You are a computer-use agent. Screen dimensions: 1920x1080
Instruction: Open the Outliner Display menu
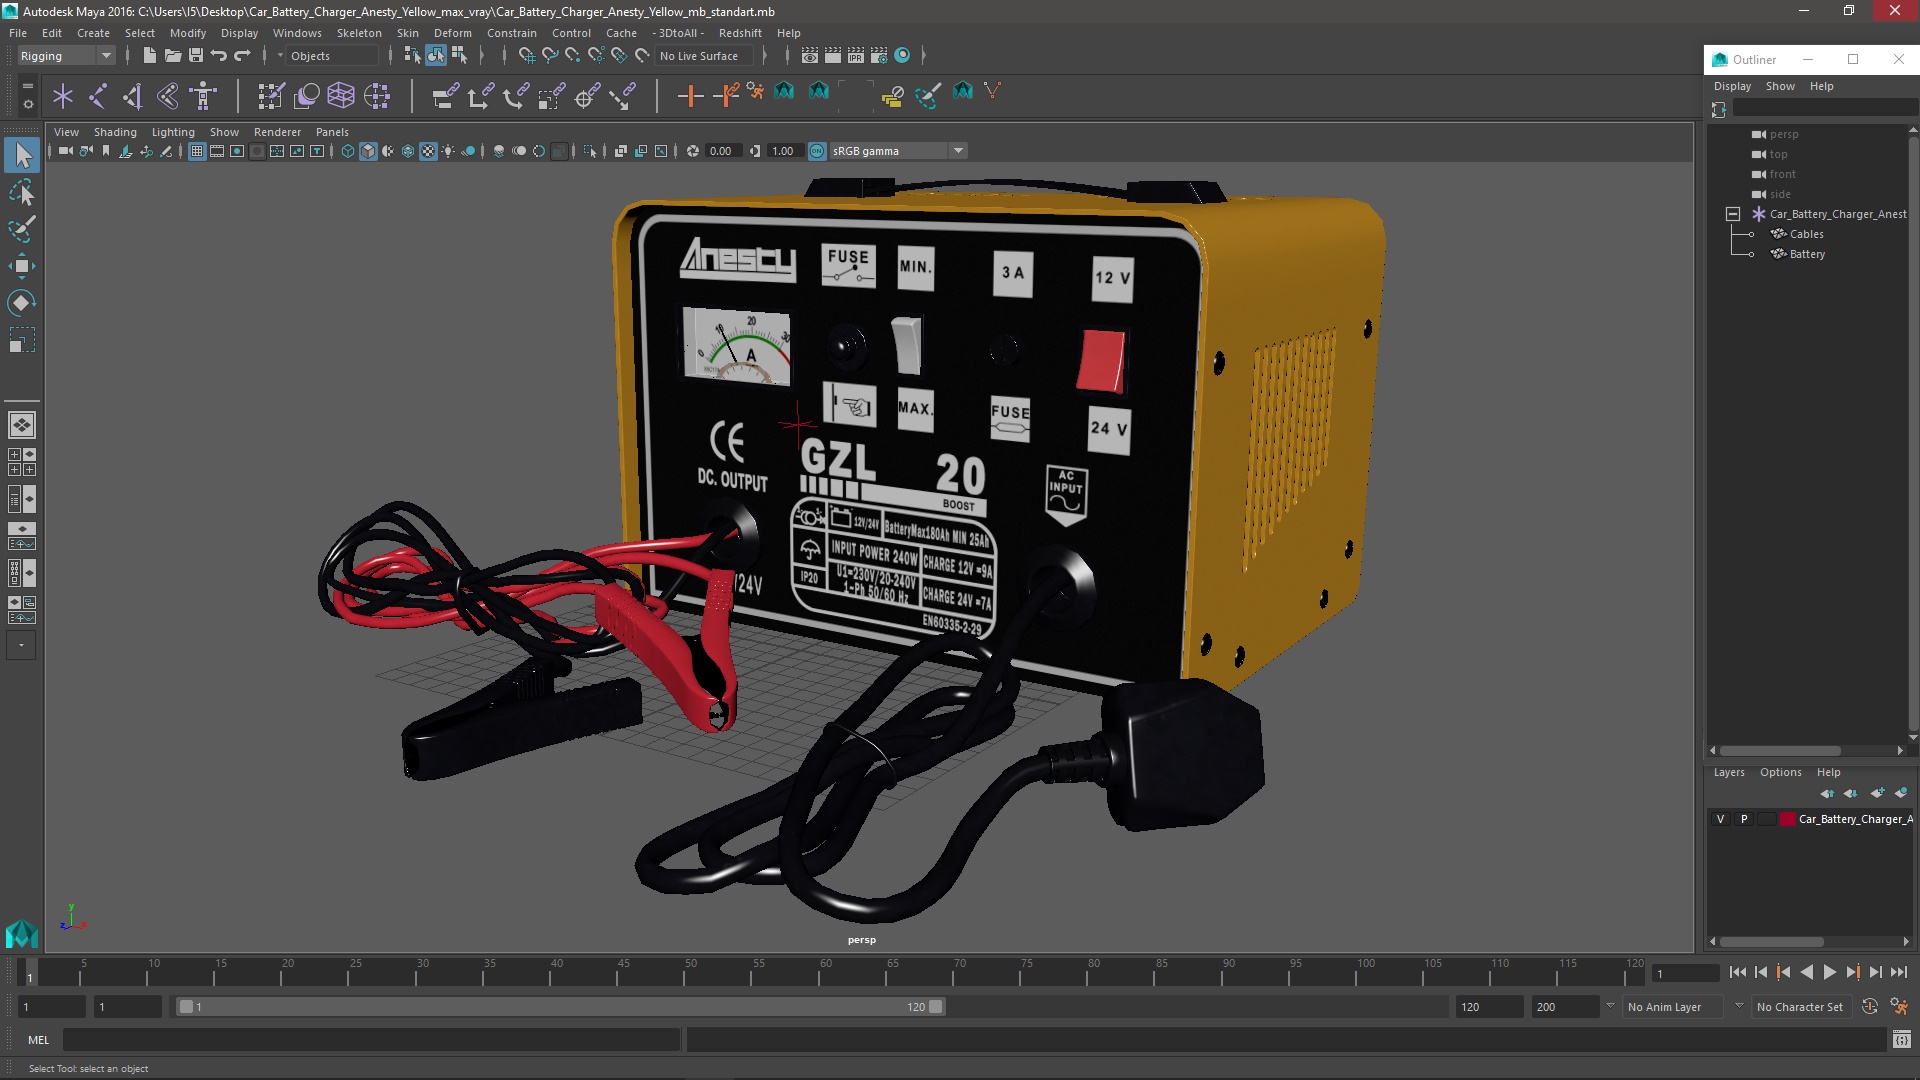click(1732, 86)
